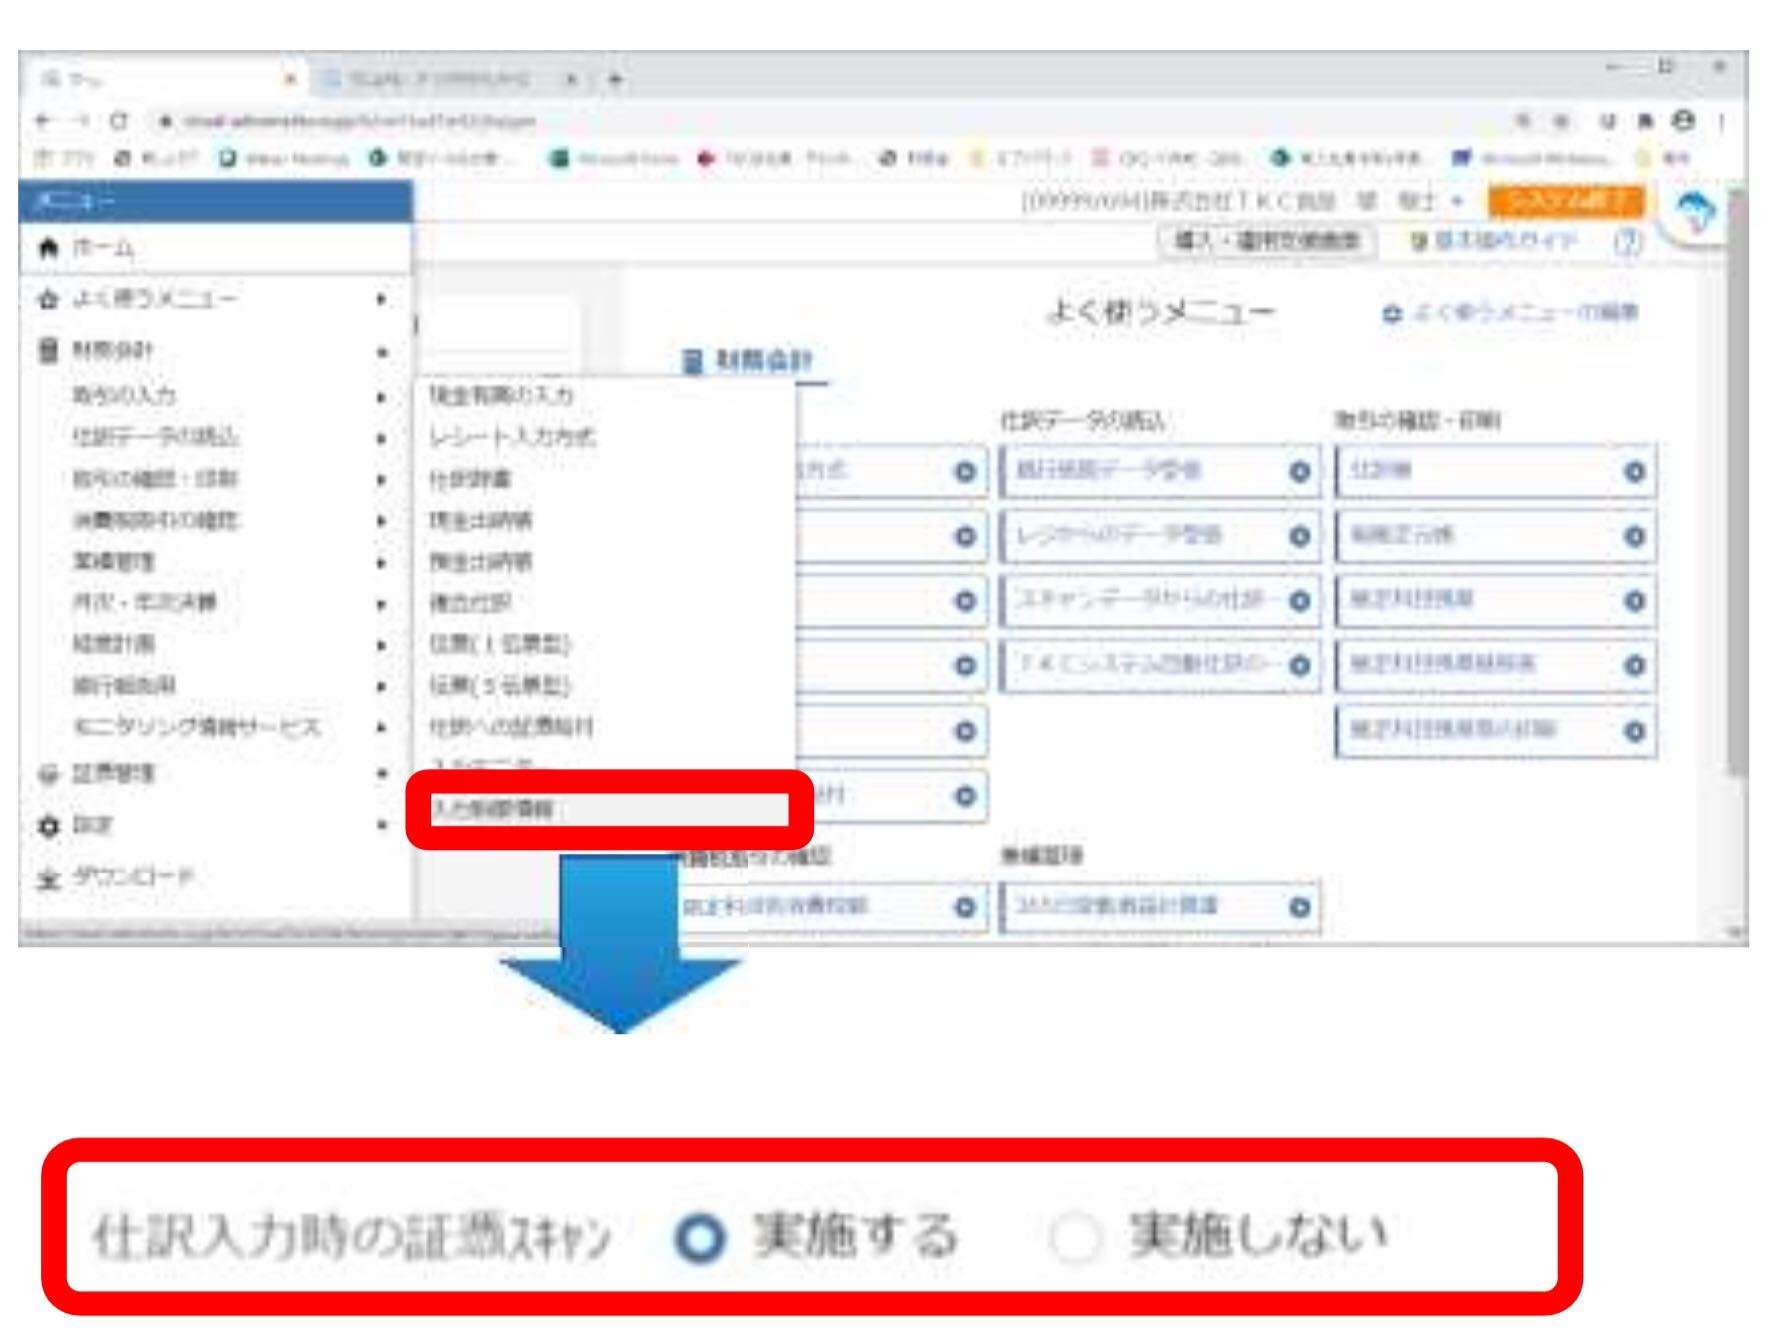Expand the 業績管理 submenu arrow
Viewport: 1781px width, 1334px height.
point(381,563)
